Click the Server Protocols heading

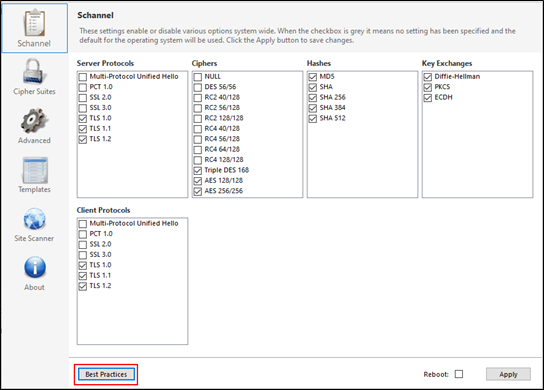[105, 63]
